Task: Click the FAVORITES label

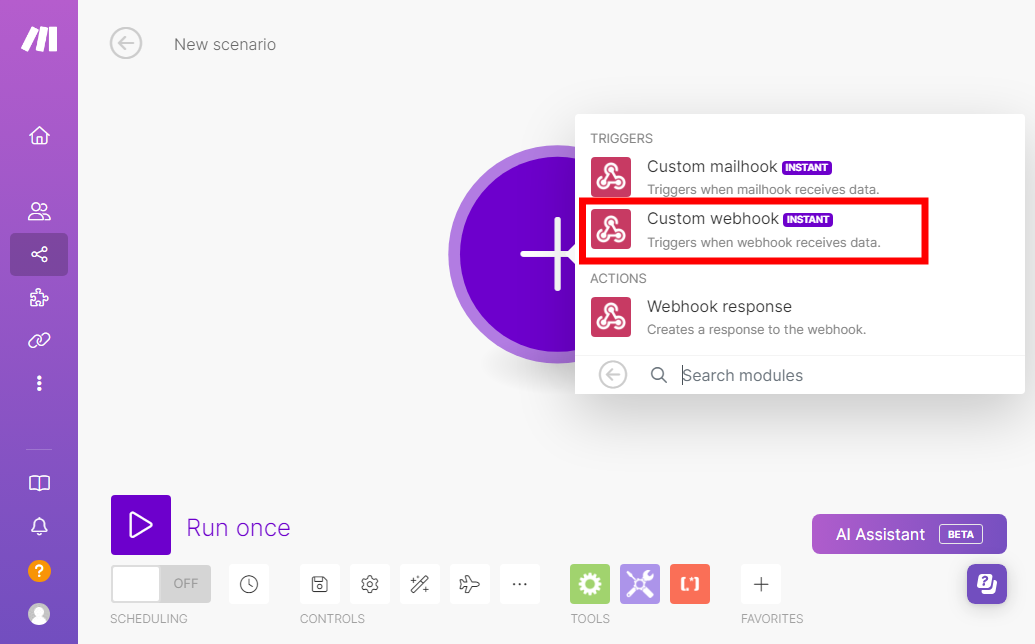Action: pos(772,619)
